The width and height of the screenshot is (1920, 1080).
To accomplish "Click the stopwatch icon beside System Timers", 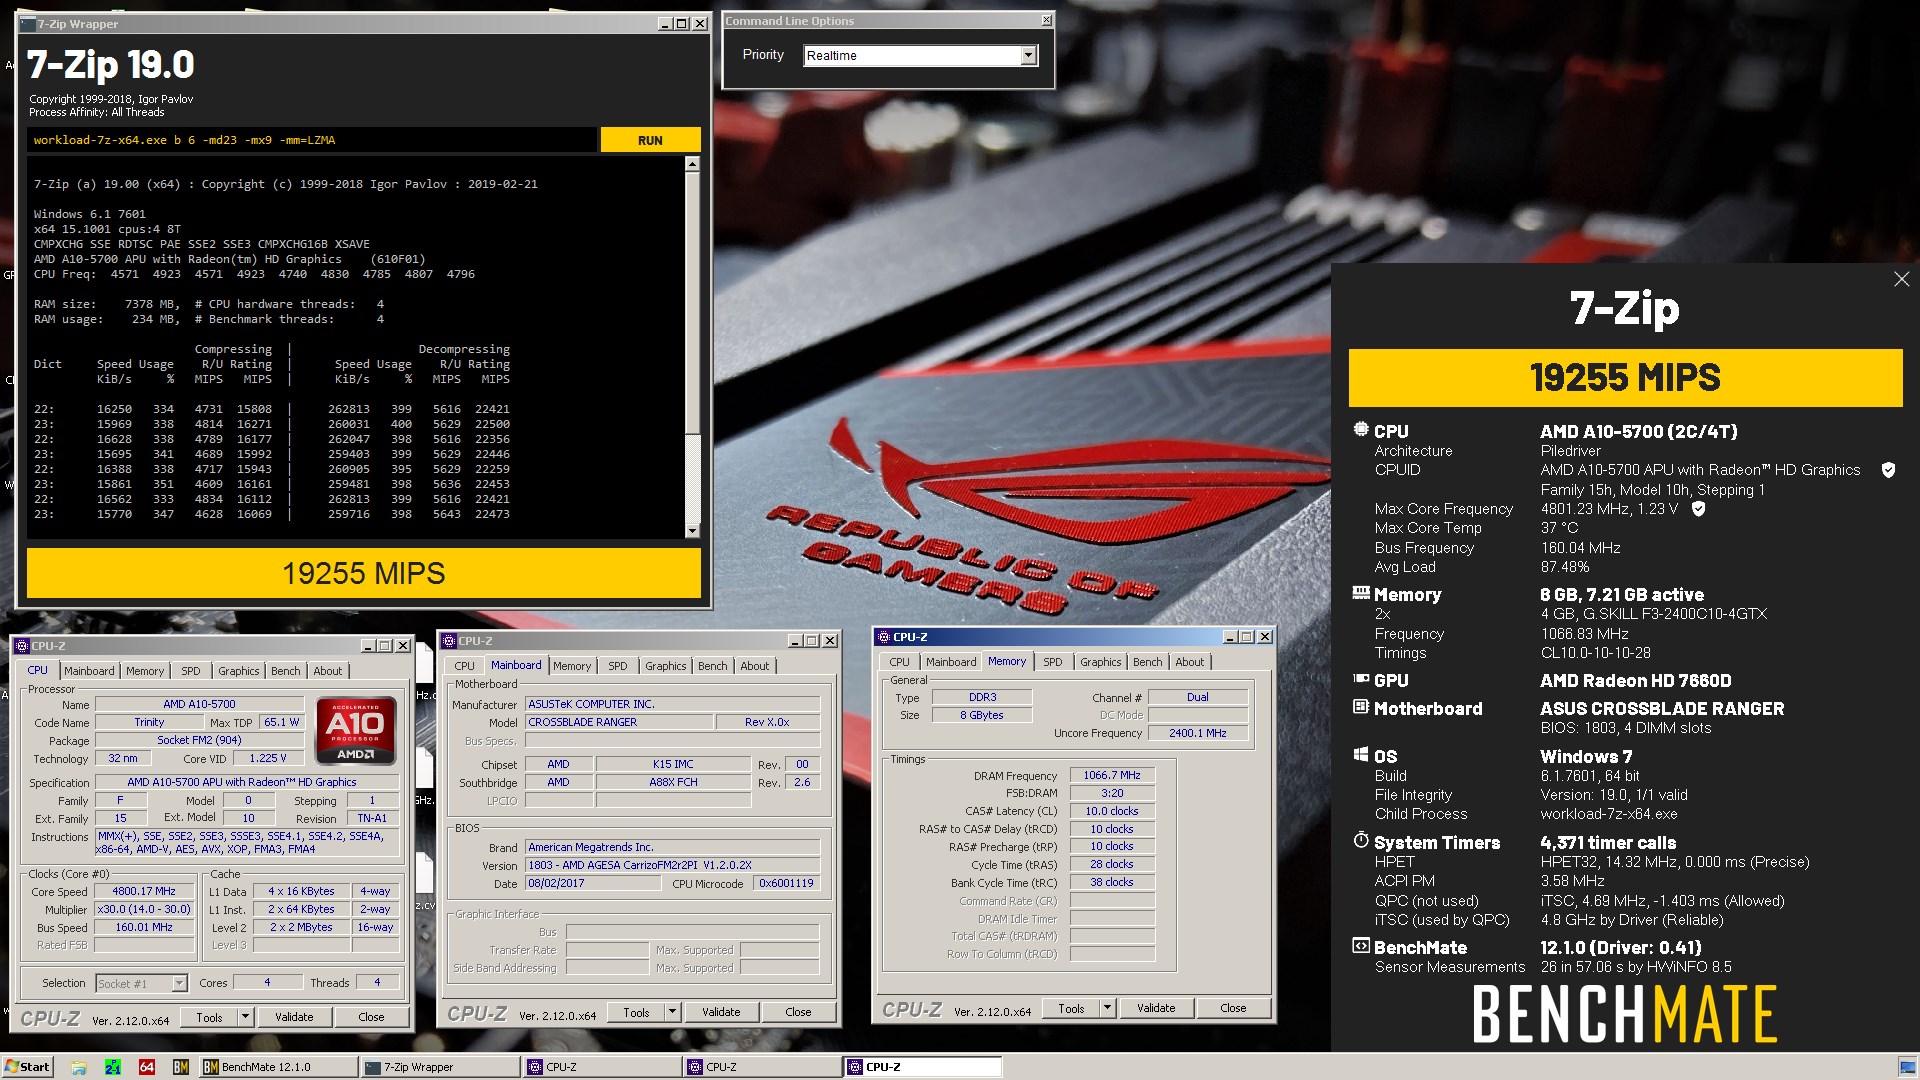I will point(1360,840).
